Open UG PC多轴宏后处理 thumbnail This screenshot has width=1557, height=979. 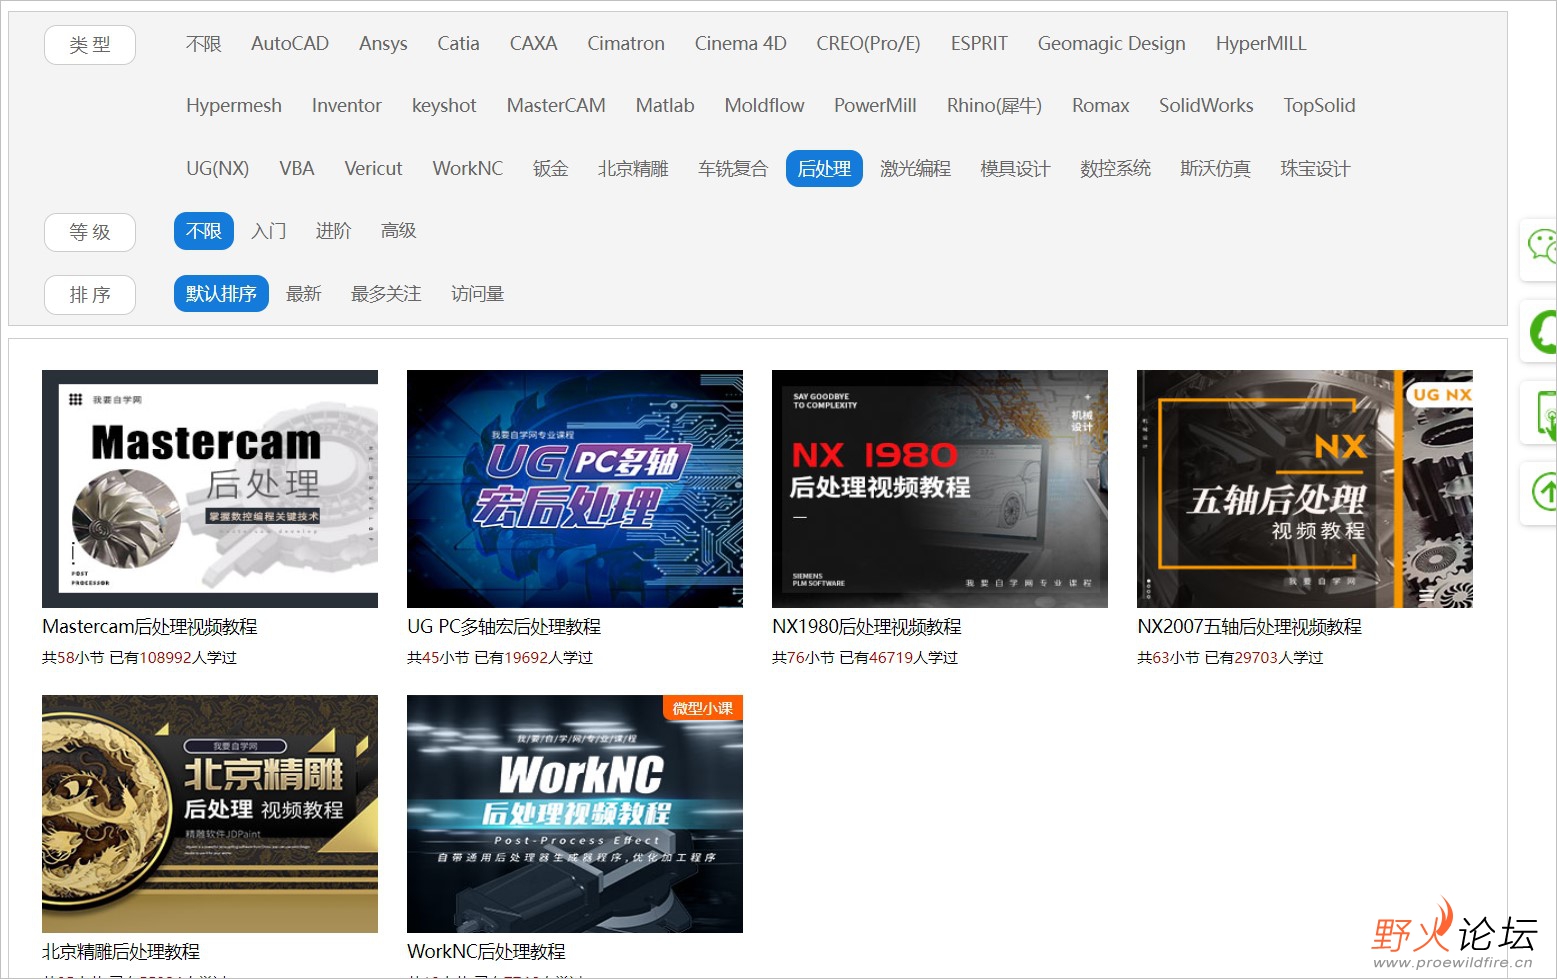(575, 489)
